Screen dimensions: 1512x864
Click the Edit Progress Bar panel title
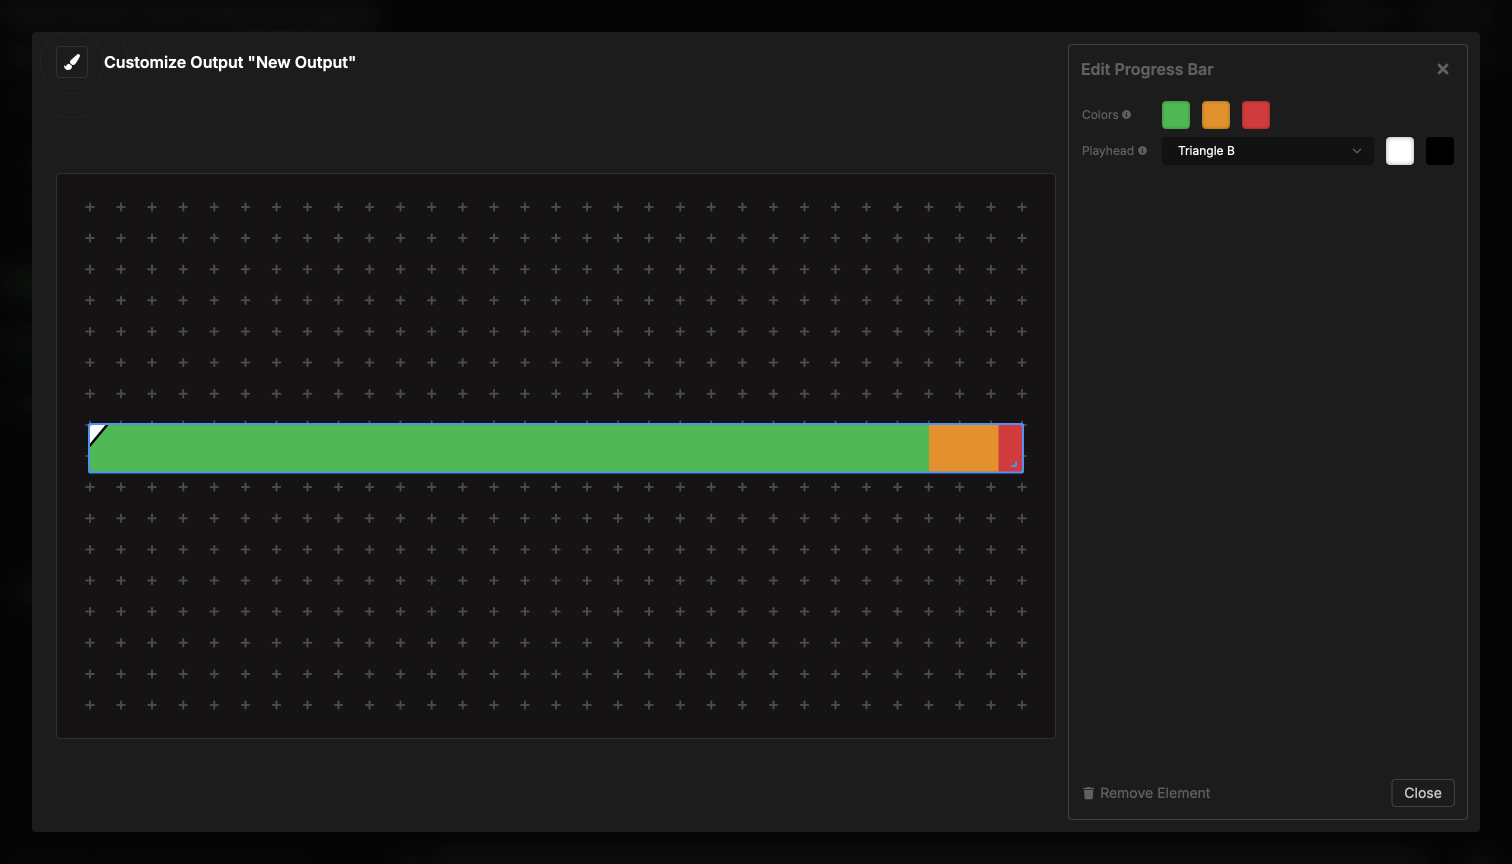pos(1147,69)
